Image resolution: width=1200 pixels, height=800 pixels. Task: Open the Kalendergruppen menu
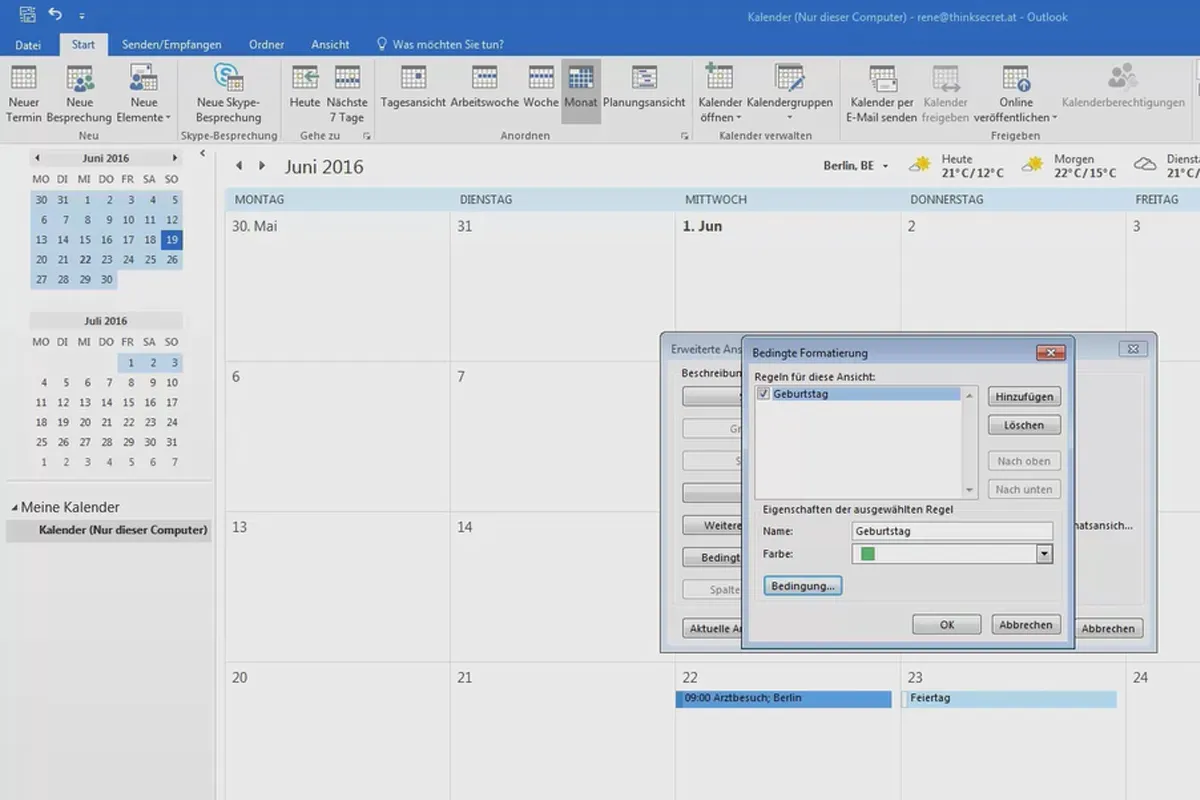coord(790,95)
